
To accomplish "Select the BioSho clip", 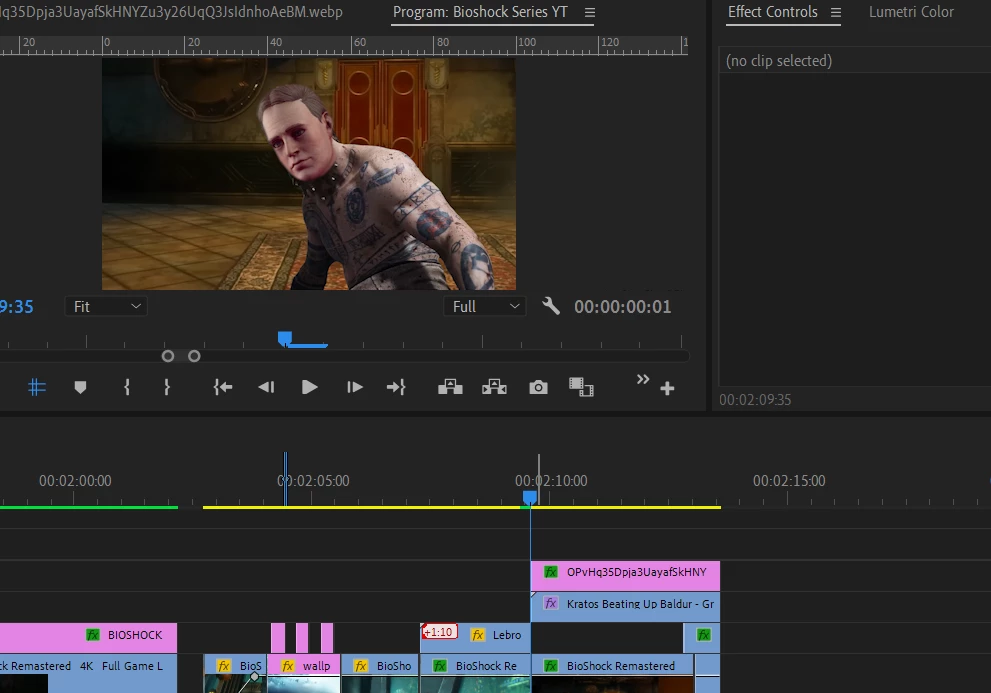I will coord(380,673).
